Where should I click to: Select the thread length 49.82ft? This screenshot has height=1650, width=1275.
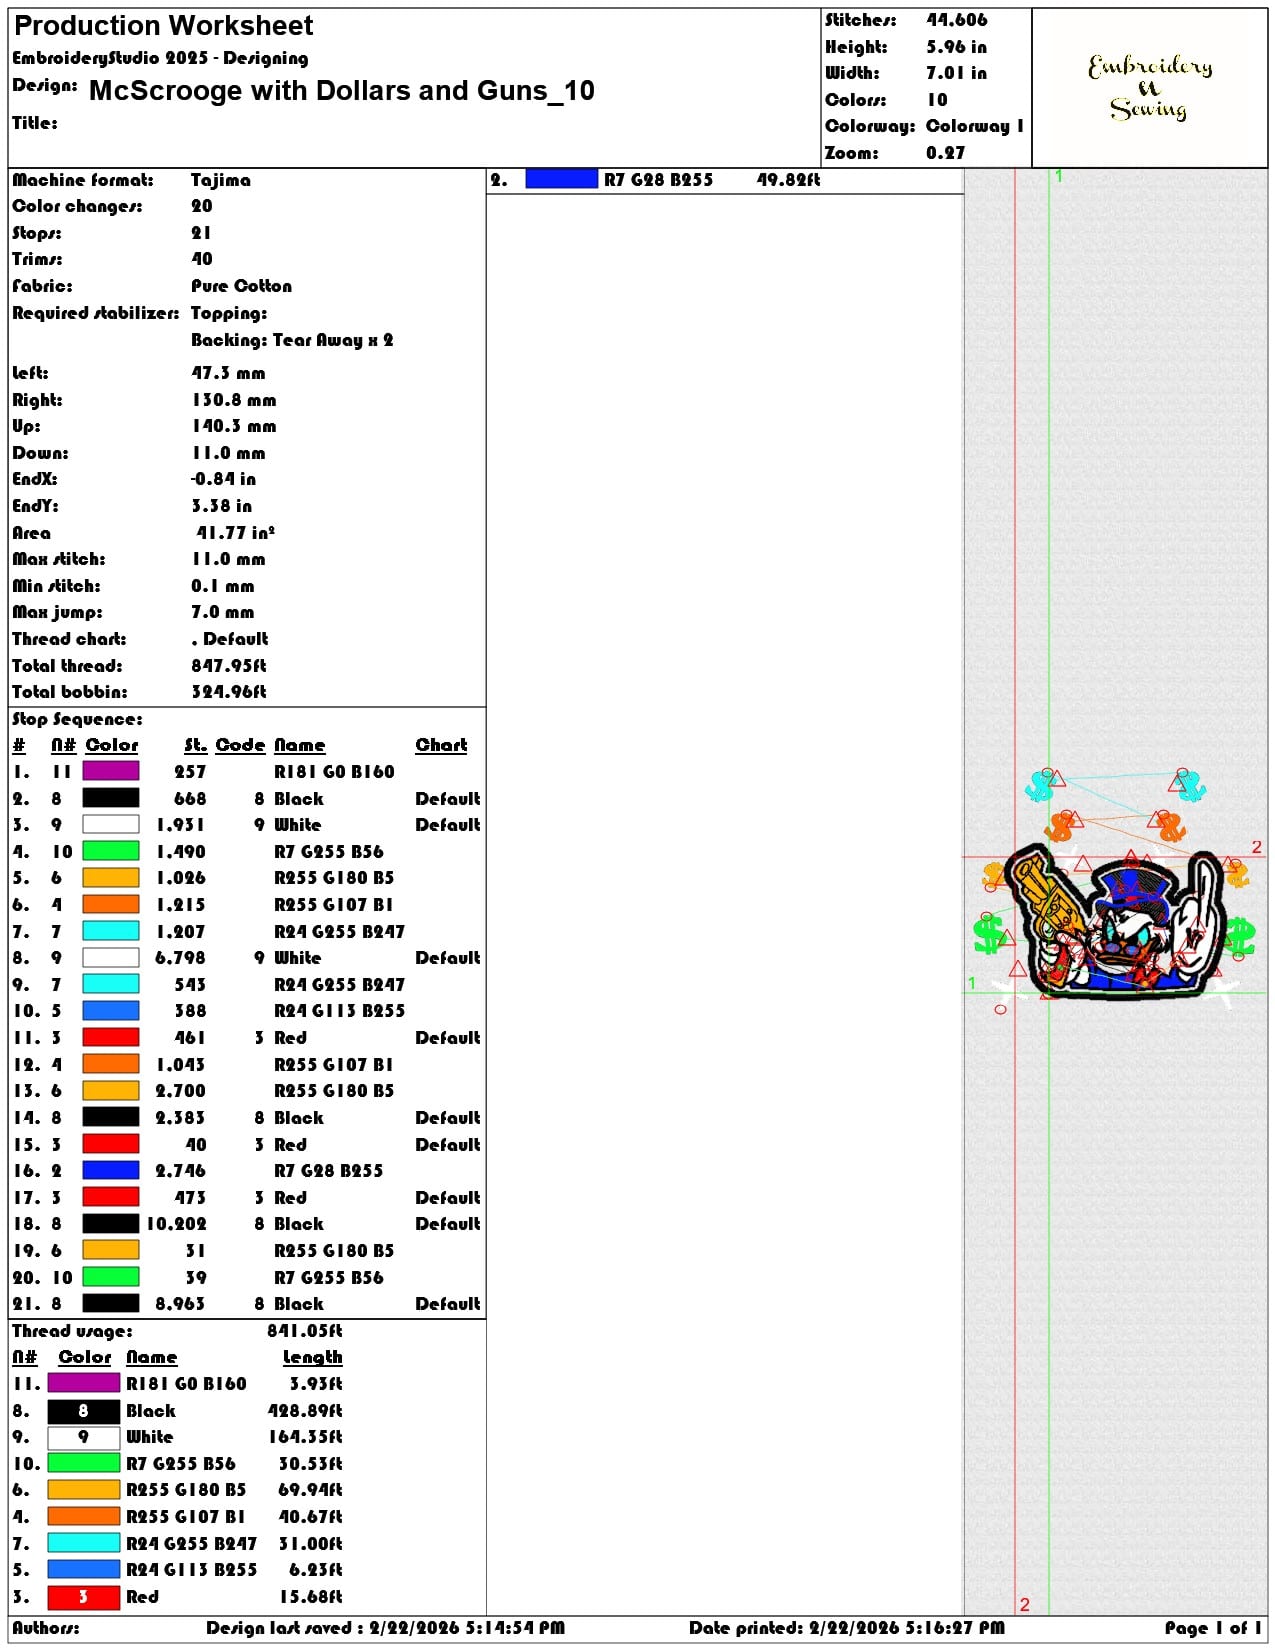pyautogui.click(x=788, y=180)
